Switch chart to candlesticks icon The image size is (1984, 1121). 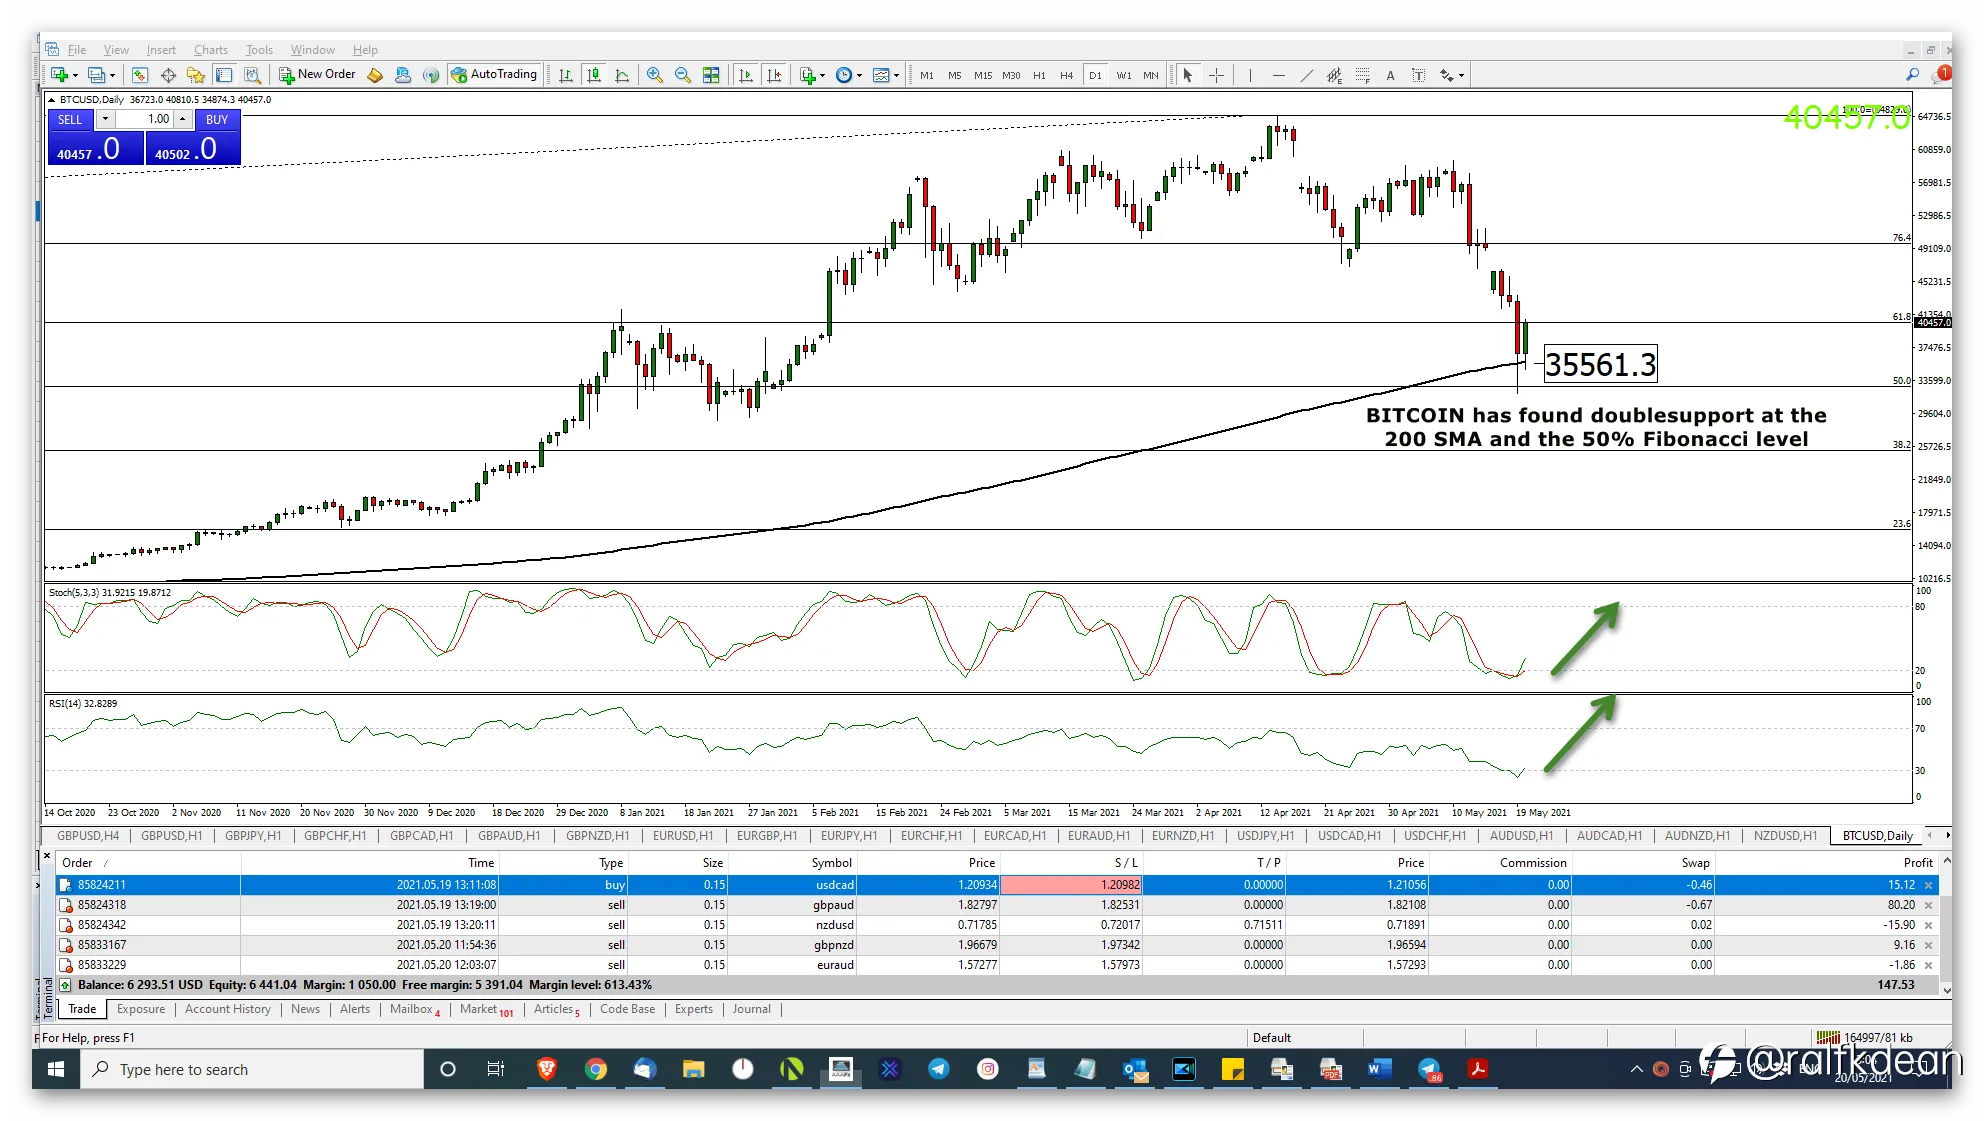(x=594, y=75)
